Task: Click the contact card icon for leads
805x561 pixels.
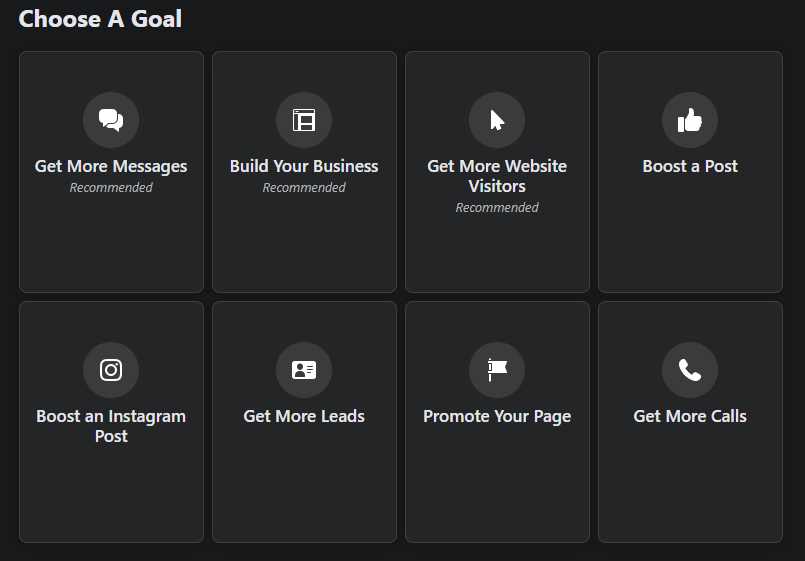Action: point(304,370)
